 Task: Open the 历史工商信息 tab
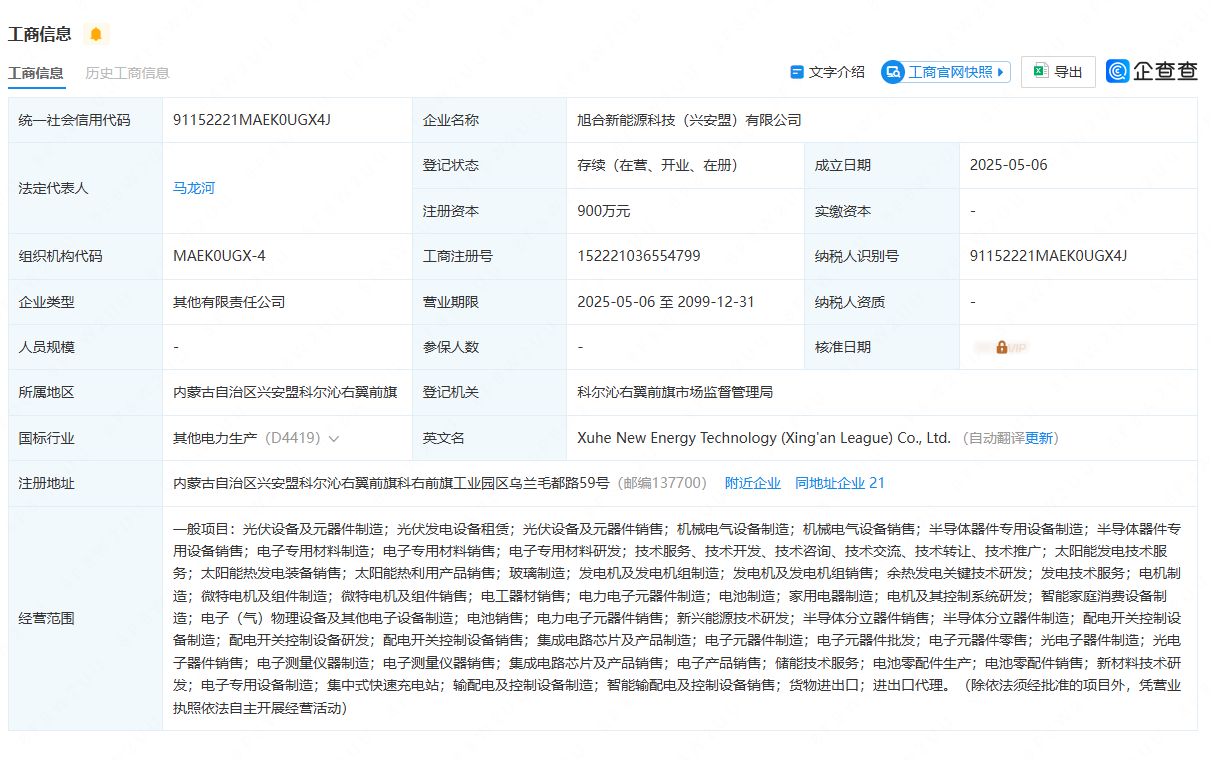[x=127, y=73]
